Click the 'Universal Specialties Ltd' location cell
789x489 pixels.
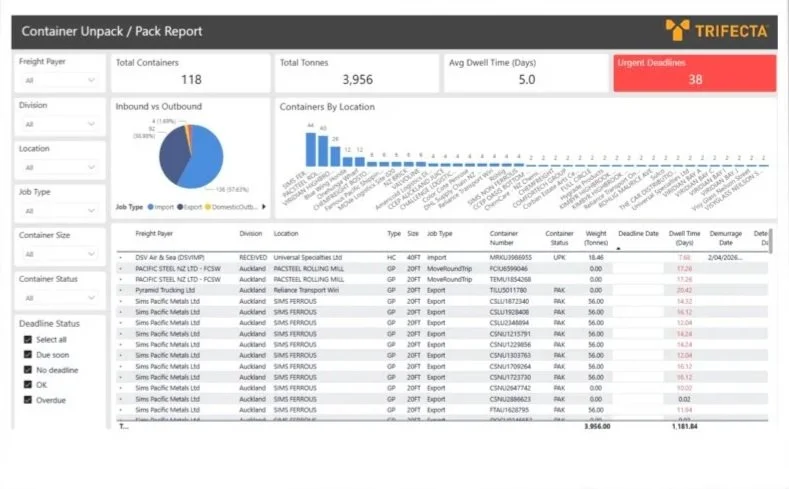(307, 258)
